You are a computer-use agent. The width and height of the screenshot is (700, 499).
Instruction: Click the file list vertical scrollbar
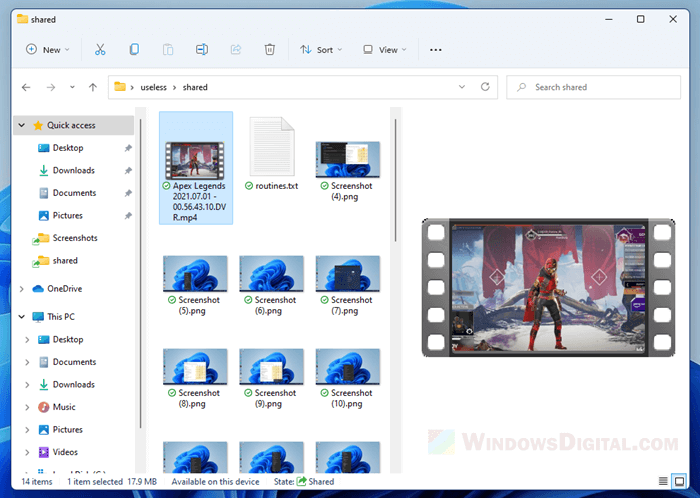click(396, 180)
